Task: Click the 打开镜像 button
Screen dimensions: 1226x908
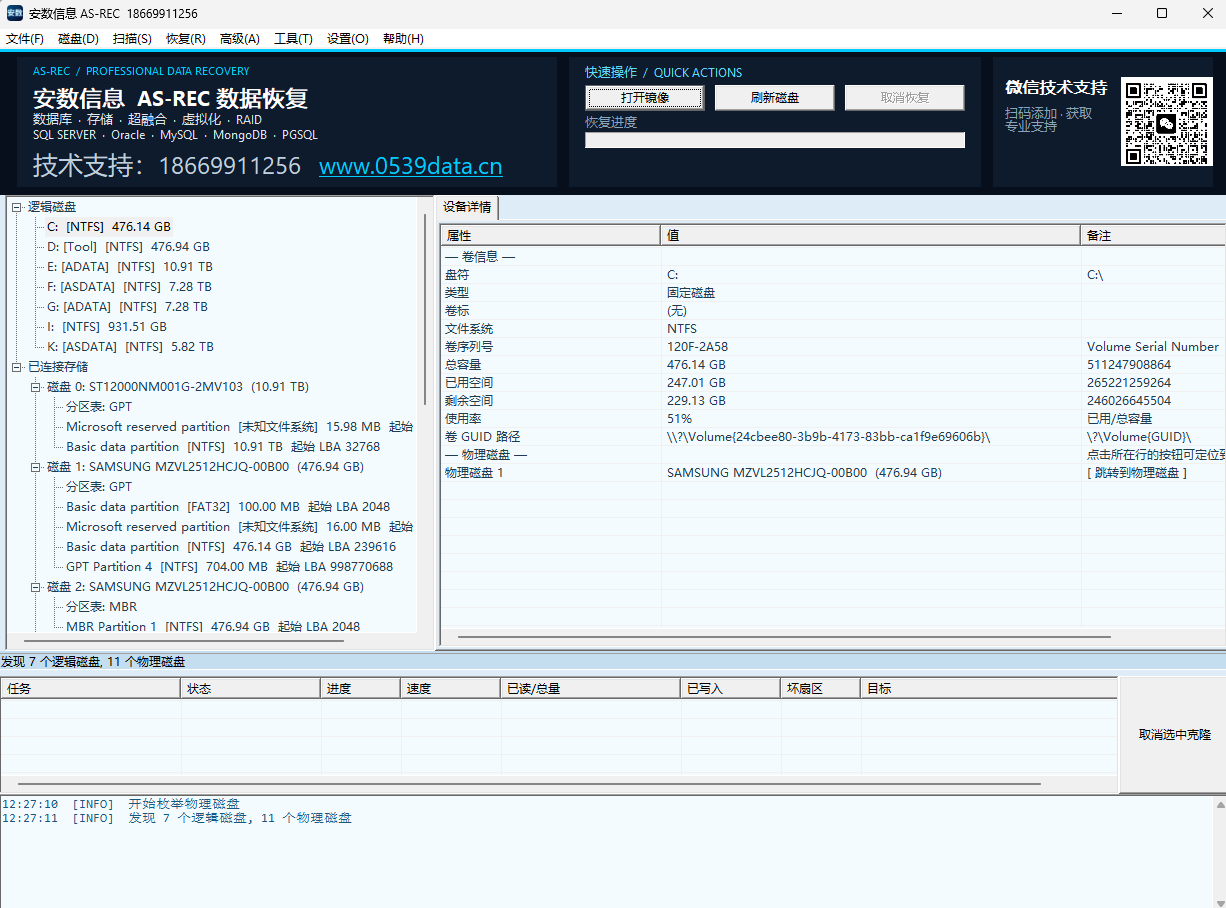Action: click(x=645, y=98)
